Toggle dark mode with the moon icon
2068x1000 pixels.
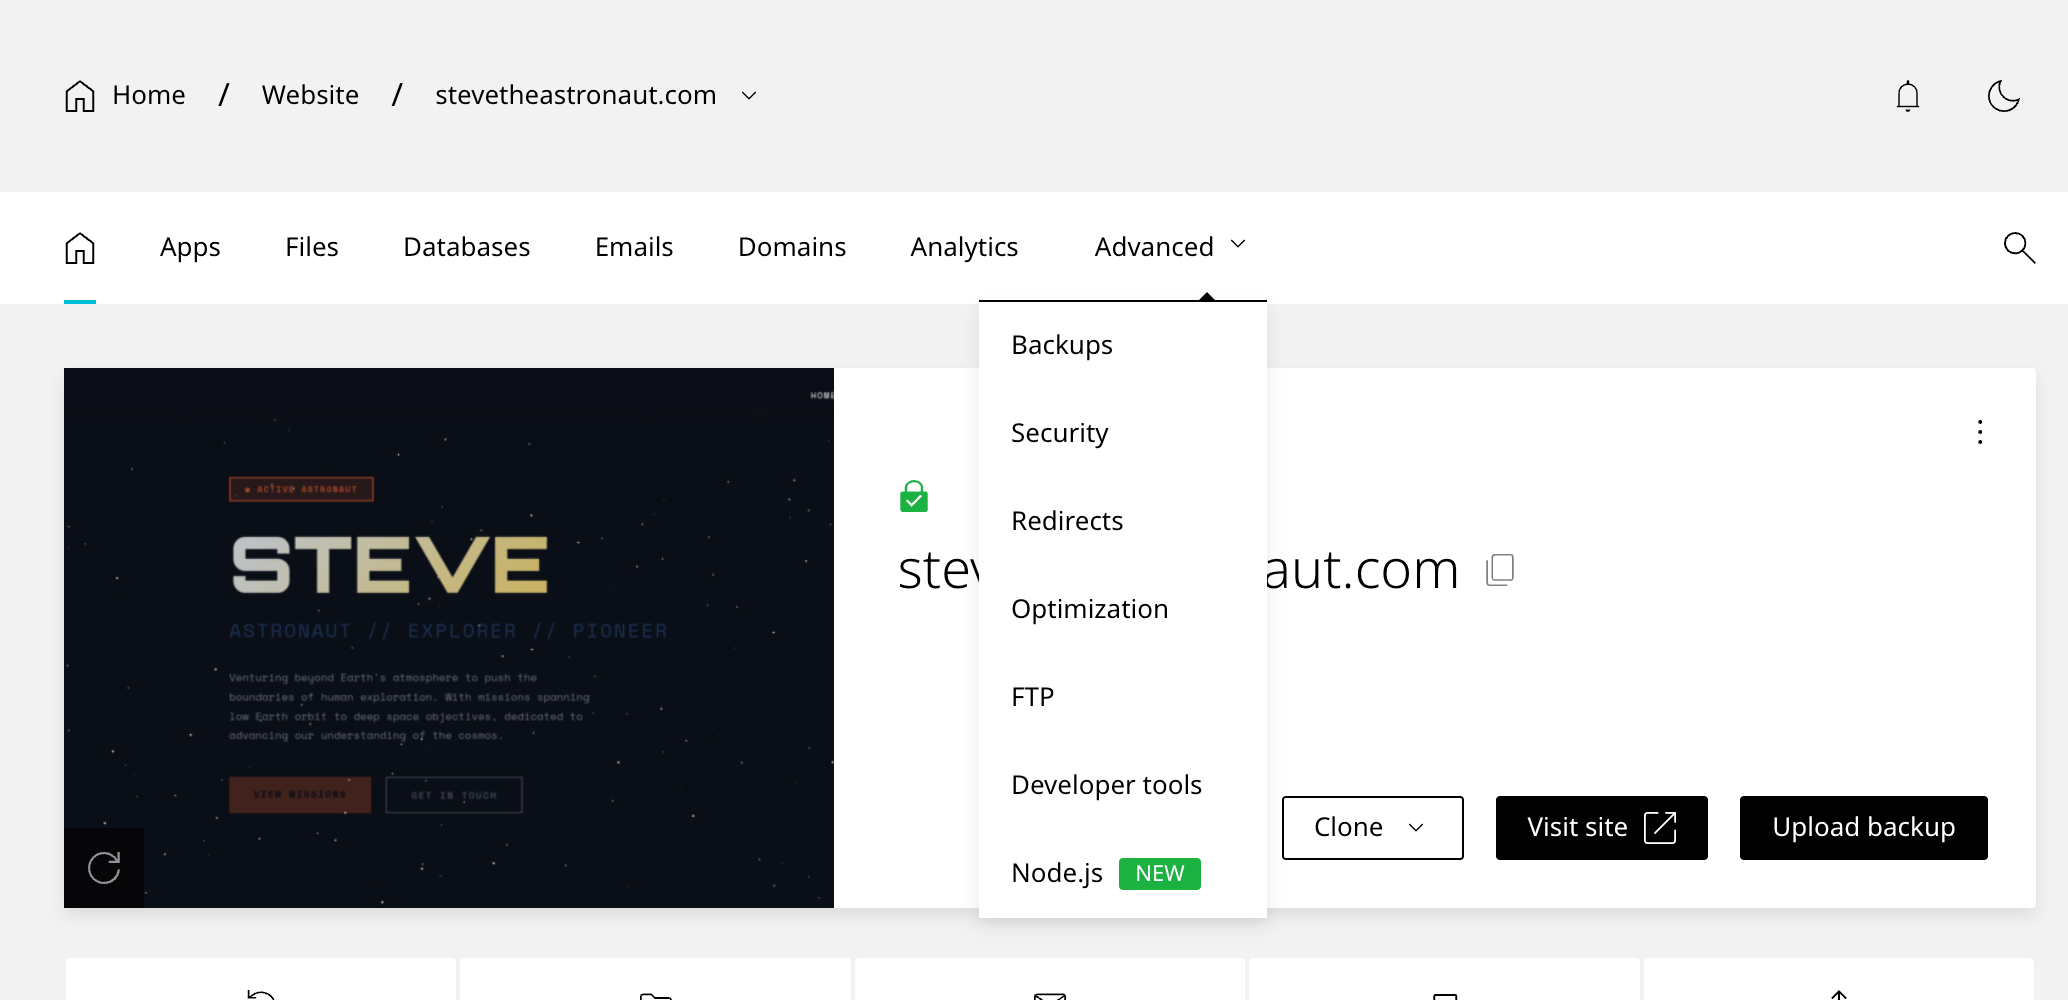[2003, 96]
